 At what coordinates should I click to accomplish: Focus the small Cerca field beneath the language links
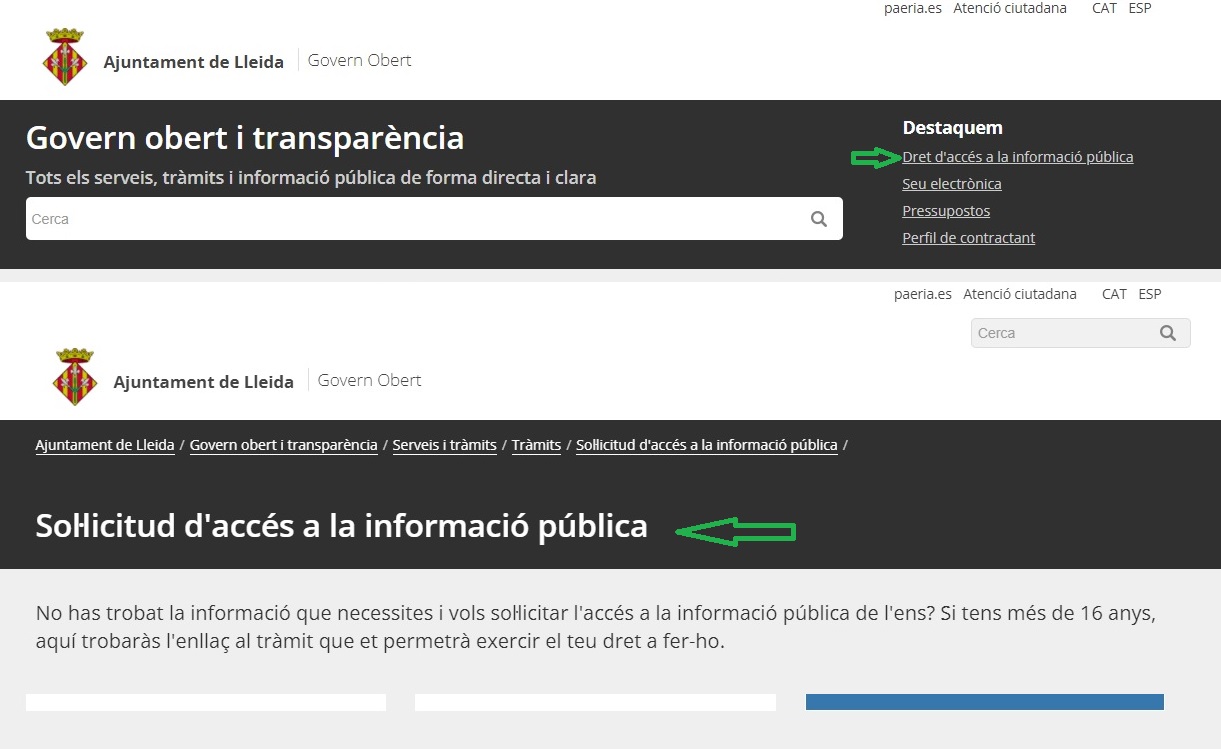tap(1060, 333)
